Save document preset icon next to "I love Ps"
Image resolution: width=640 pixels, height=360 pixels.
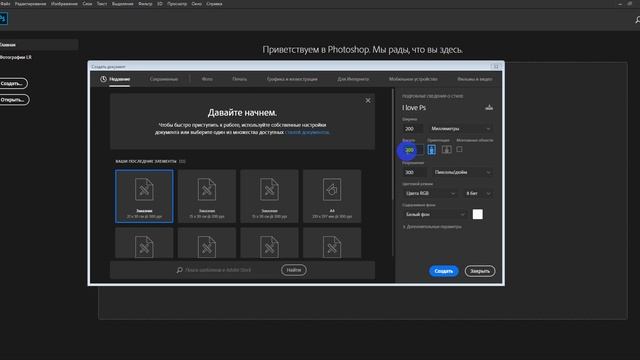[489, 108]
